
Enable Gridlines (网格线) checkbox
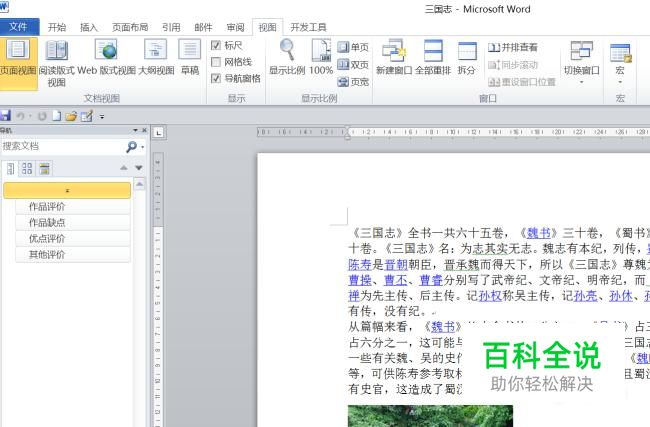[x=216, y=62]
